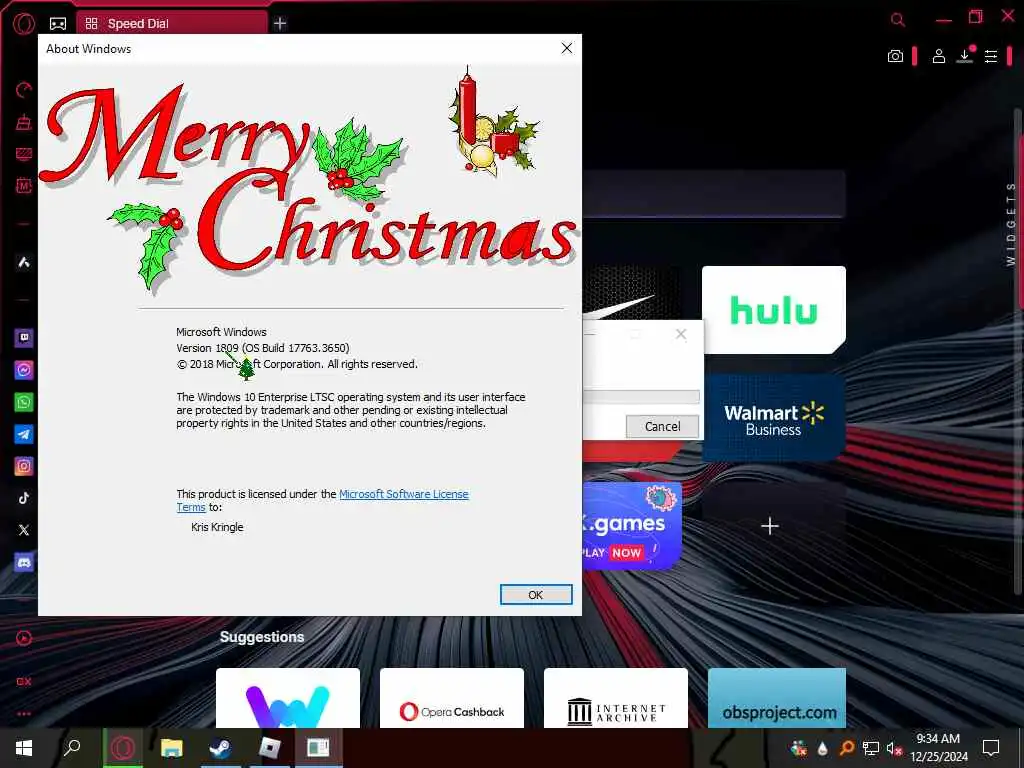Click the rightmost taskbar app beside Roblox

[x=319, y=748]
